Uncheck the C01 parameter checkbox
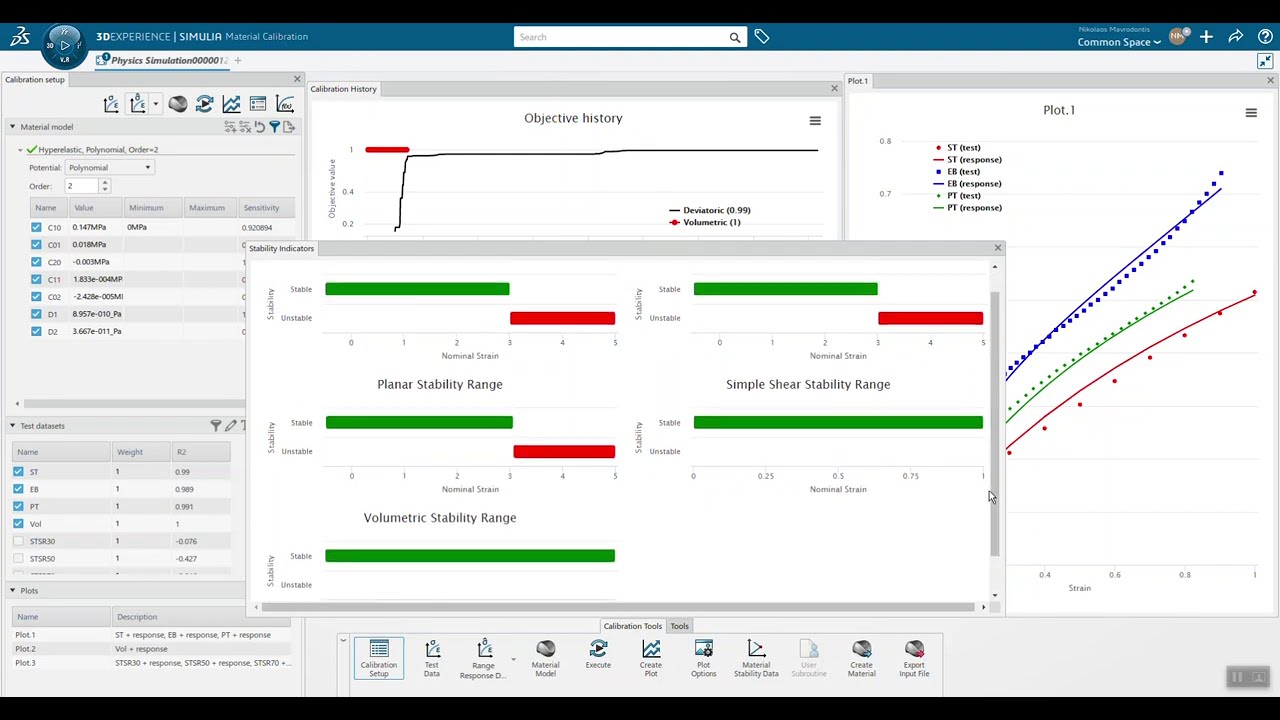This screenshot has height=720, width=1280. coord(36,244)
